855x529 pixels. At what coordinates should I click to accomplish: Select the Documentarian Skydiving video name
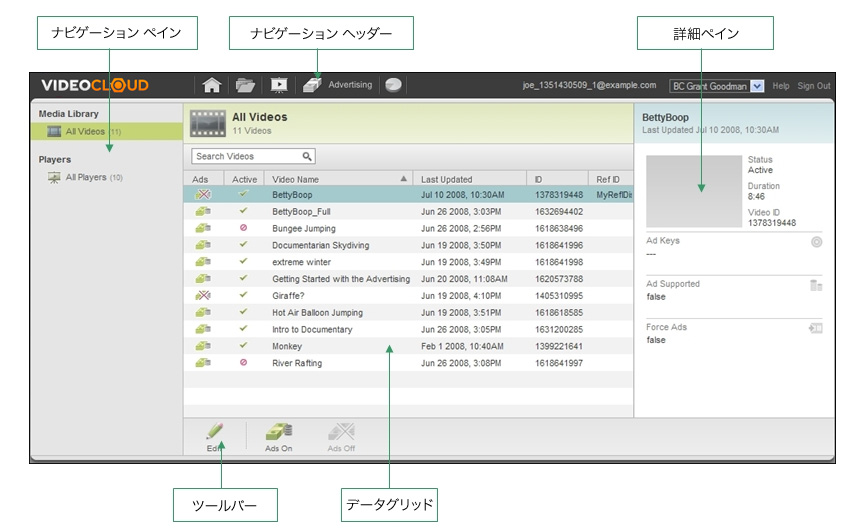(321, 245)
